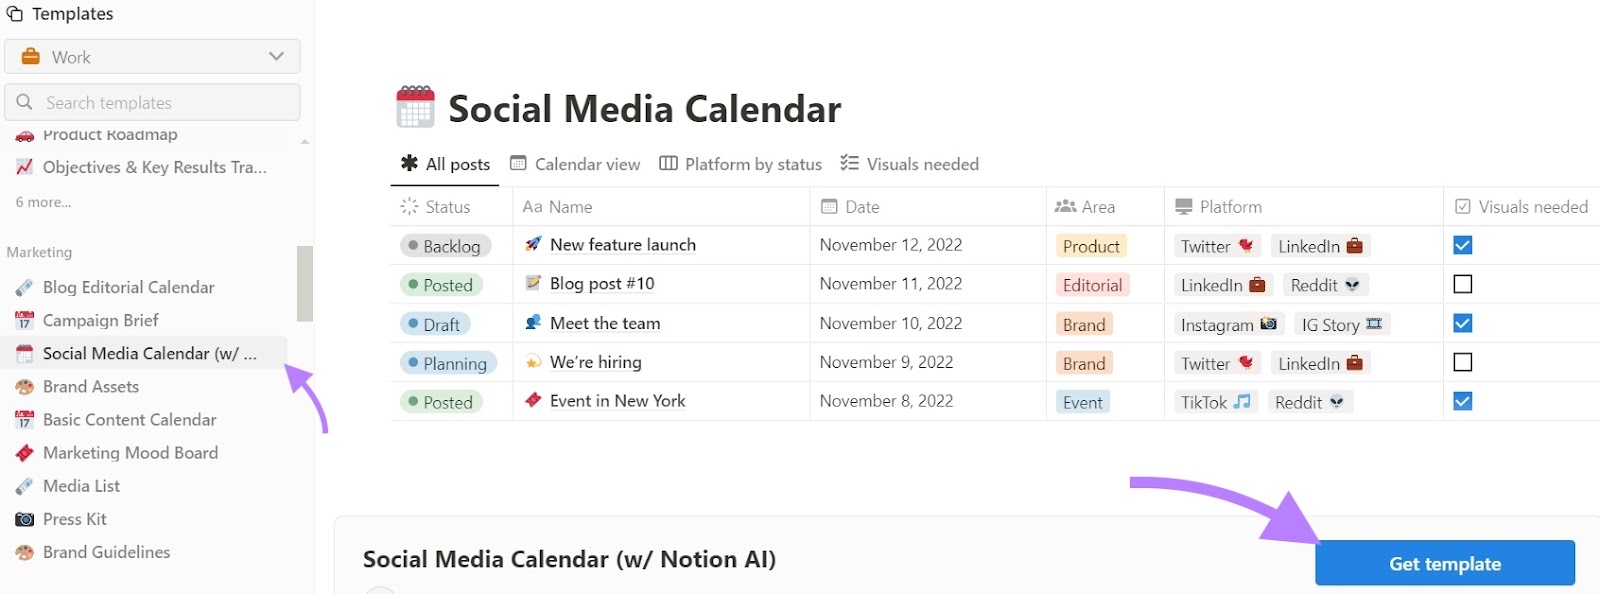Screen dimensions: 1600x594
Task: Click the Social Media Calendar page icon
Action: click(415, 107)
